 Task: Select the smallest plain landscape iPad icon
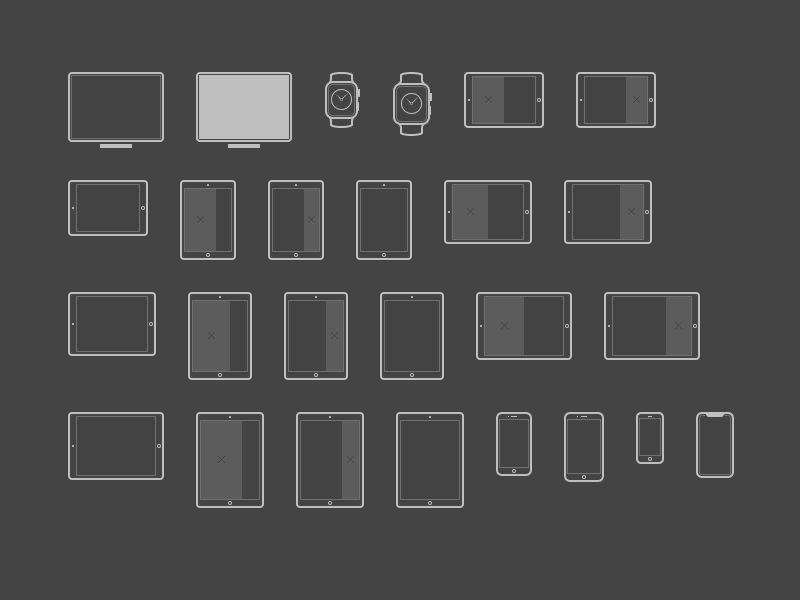(108, 208)
